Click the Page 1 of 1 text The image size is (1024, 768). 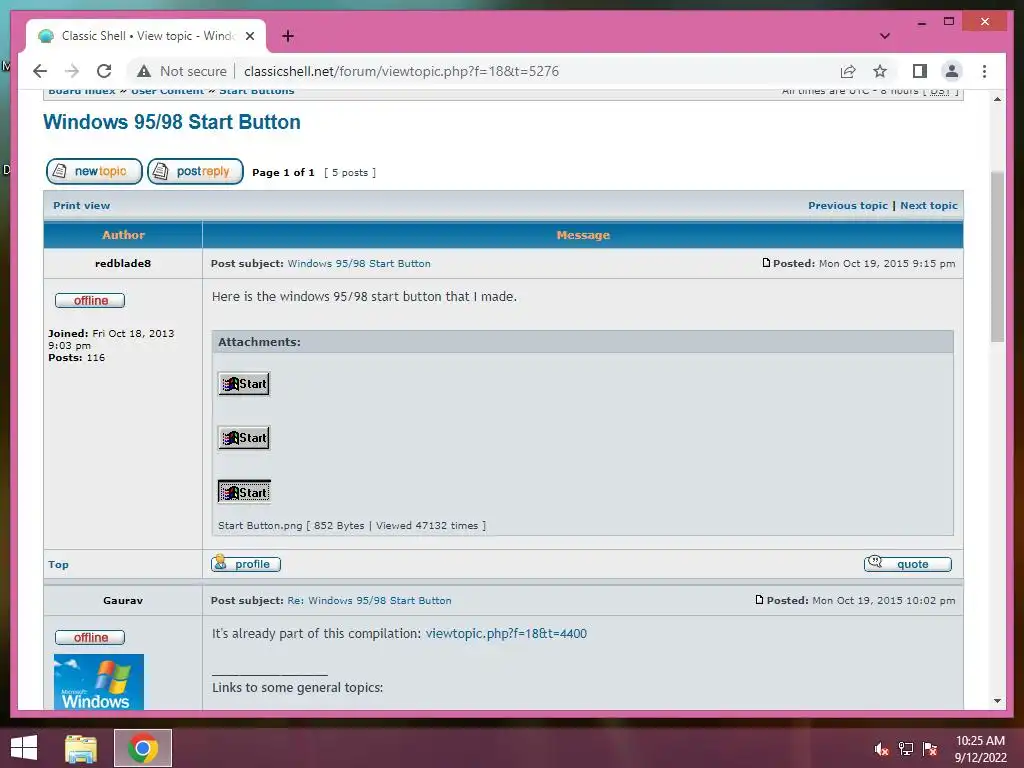tap(283, 173)
